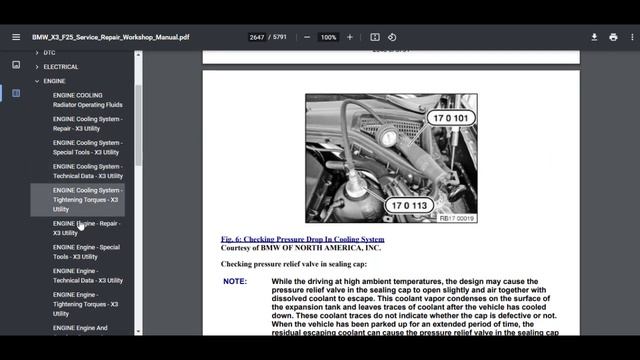Open ENGINE Engine And entry

pos(80,328)
